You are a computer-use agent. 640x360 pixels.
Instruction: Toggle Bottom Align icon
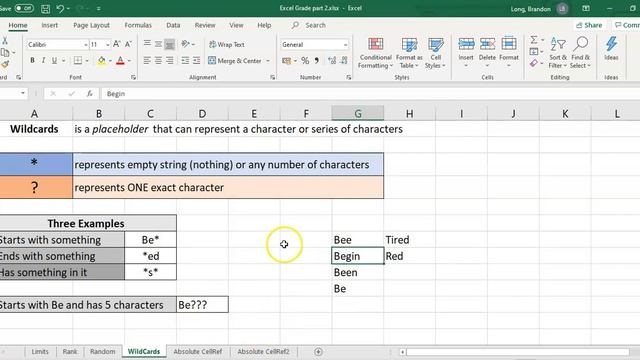(x=170, y=44)
